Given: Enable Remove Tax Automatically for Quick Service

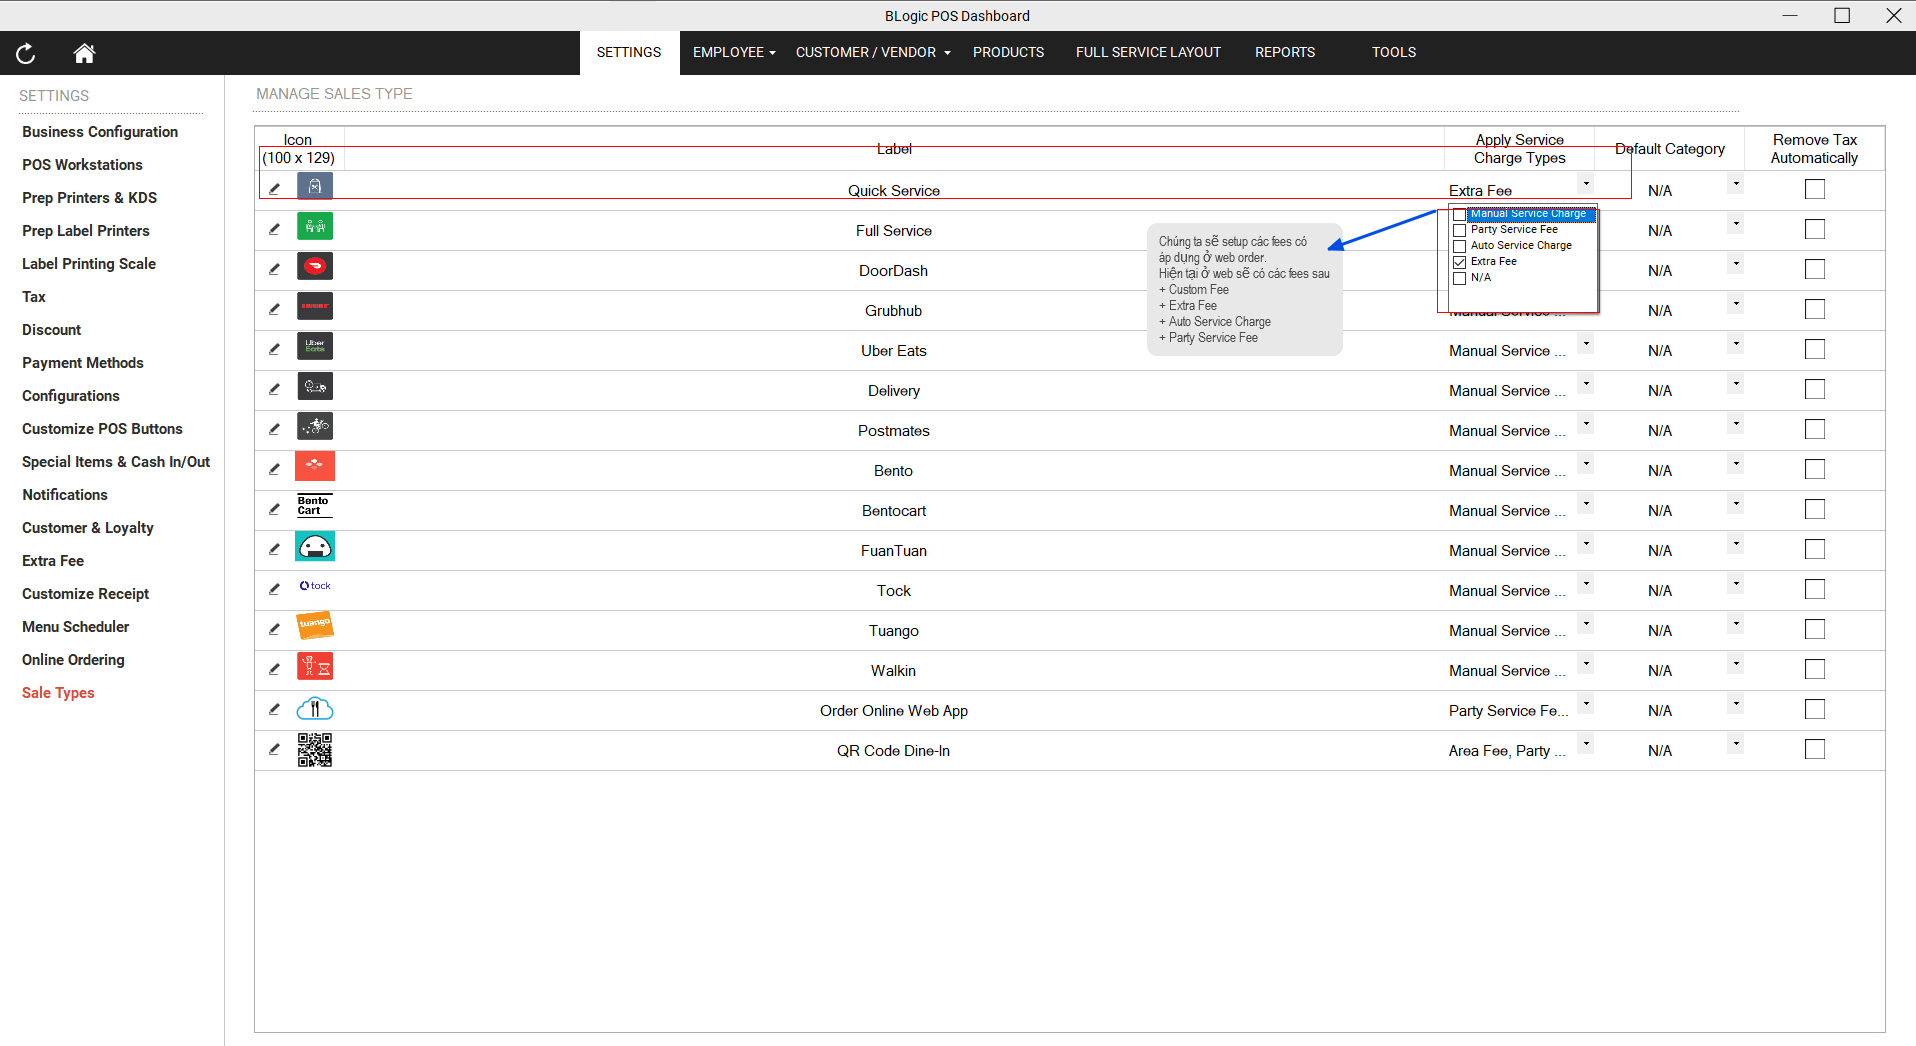Looking at the screenshot, I should pyautogui.click(x=1814, y=190).
